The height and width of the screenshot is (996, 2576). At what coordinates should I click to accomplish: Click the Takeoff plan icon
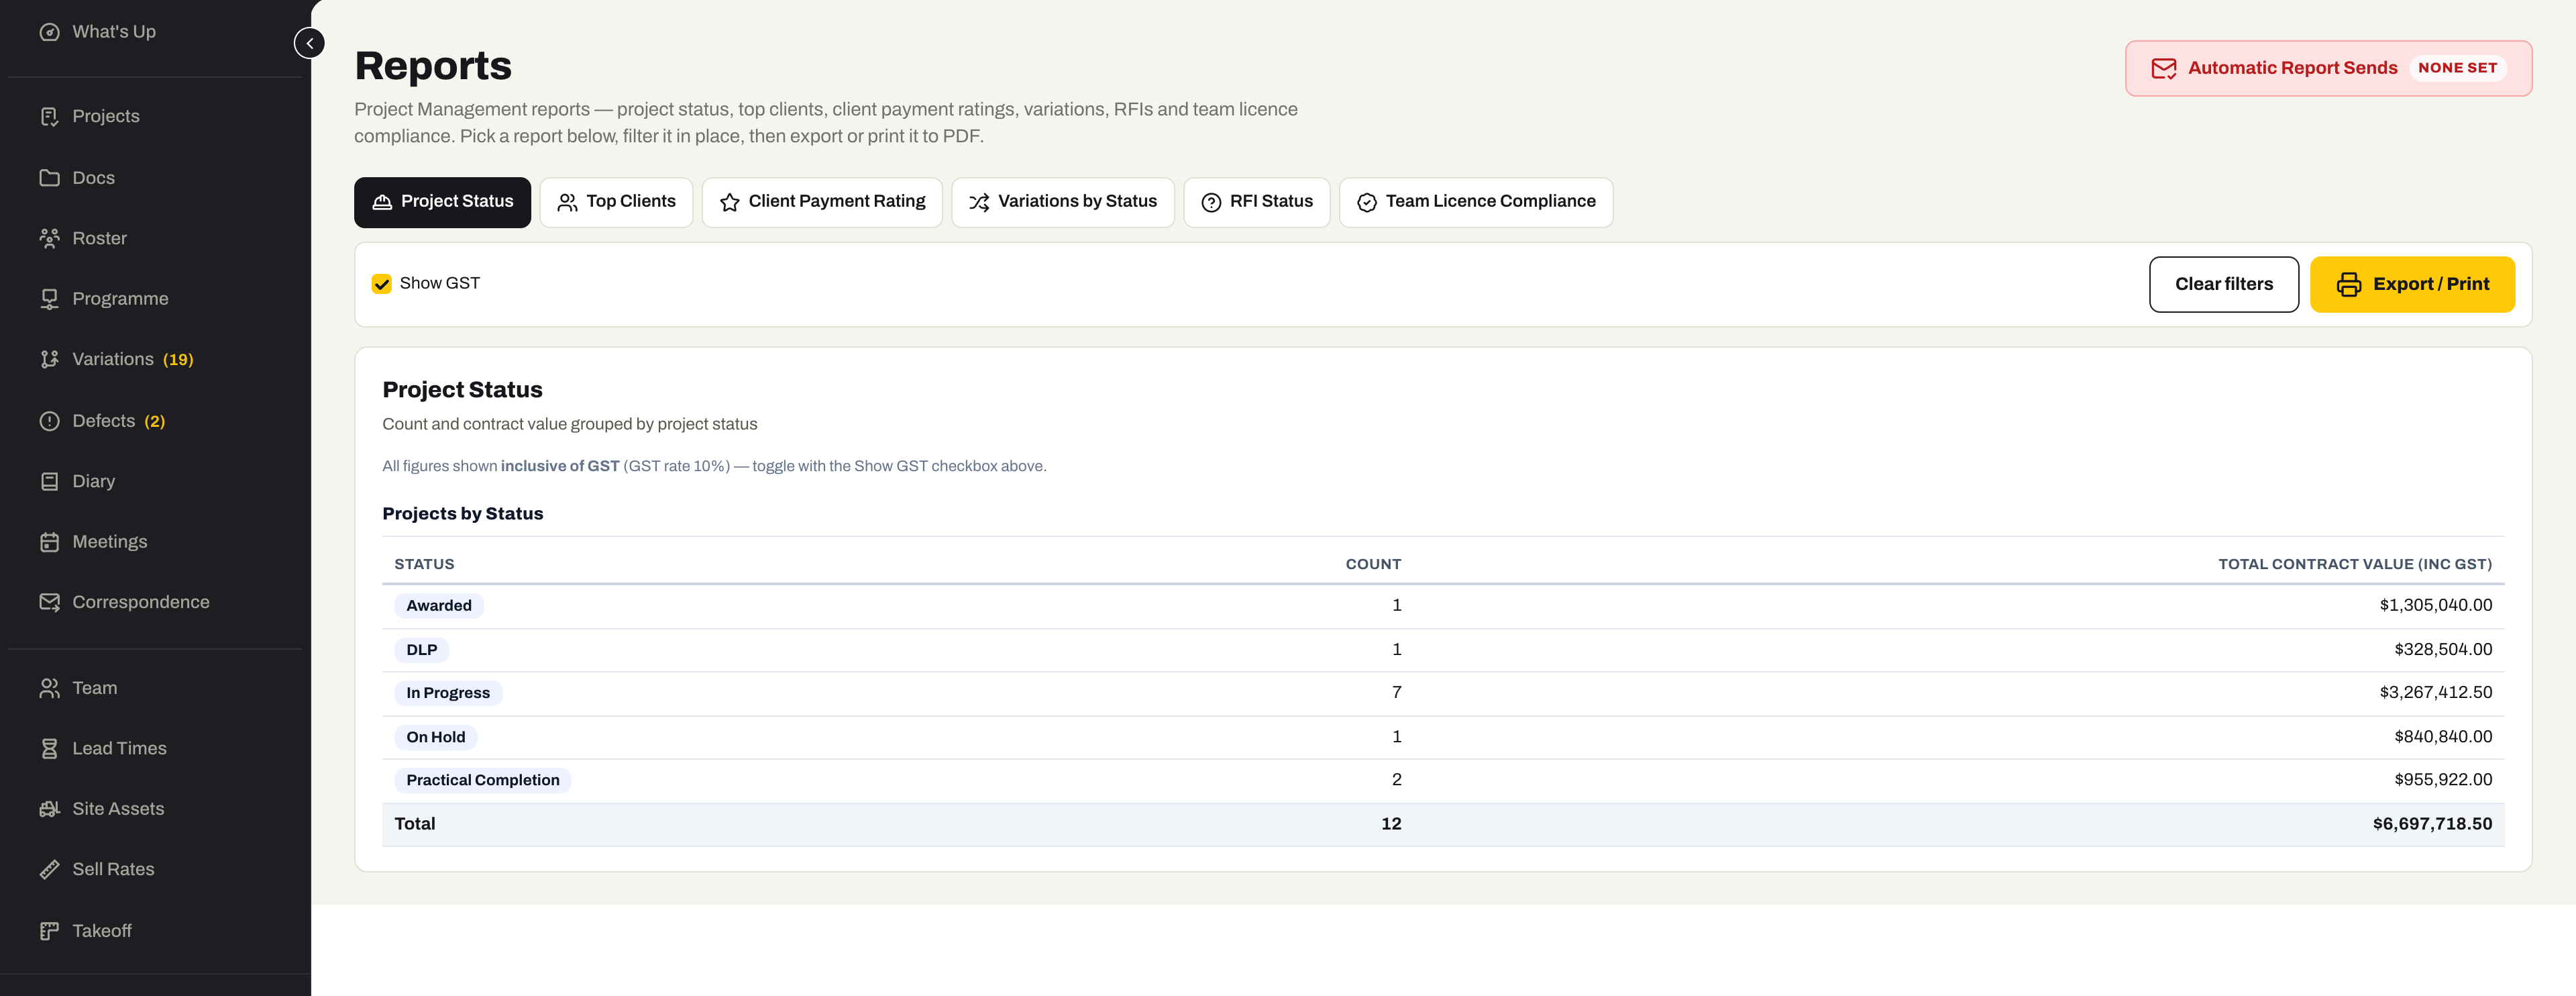(49, 931)
